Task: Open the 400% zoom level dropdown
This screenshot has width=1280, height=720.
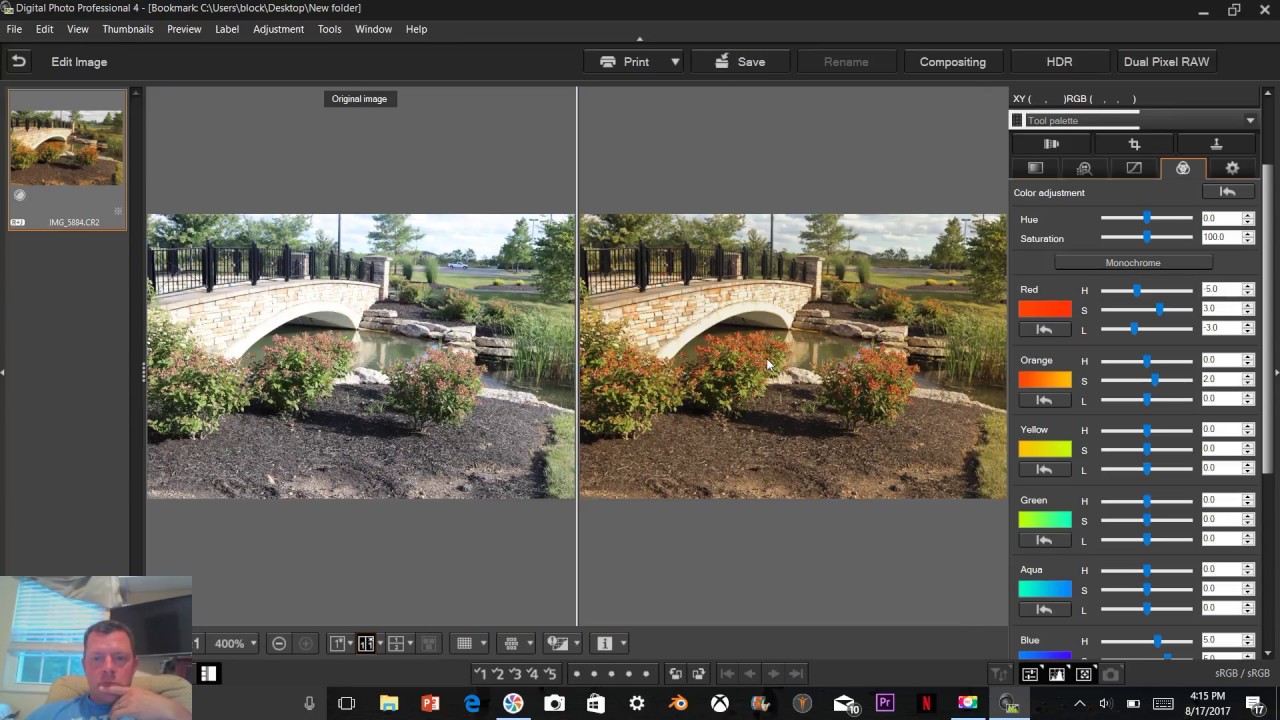Action: tap(253, 643)
